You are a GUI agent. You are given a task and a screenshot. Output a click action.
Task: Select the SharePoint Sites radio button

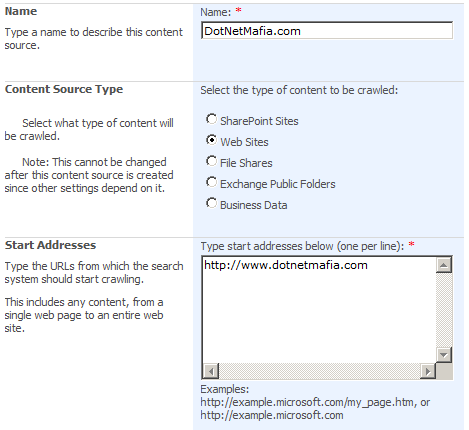[x=211, y=119]
